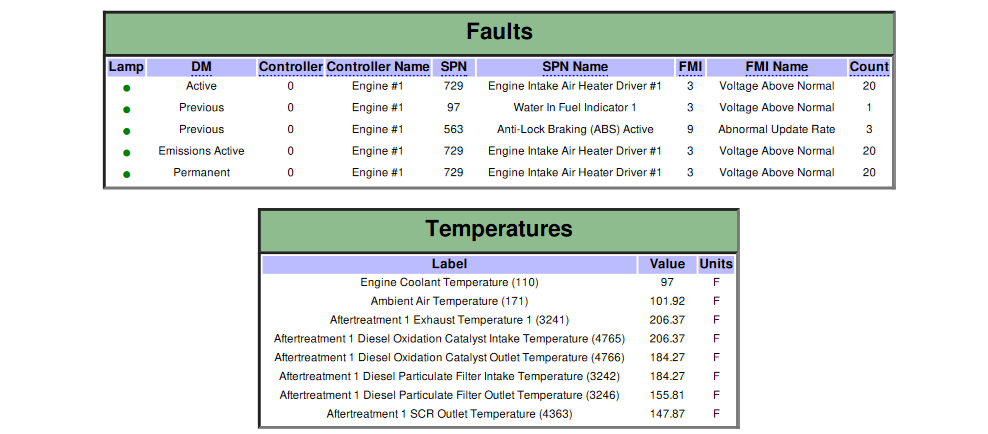Click Aftertreatment 1 SCR Outlet Temperature row
This screenshot has width=988, height=434.
(x=449, y=414)
